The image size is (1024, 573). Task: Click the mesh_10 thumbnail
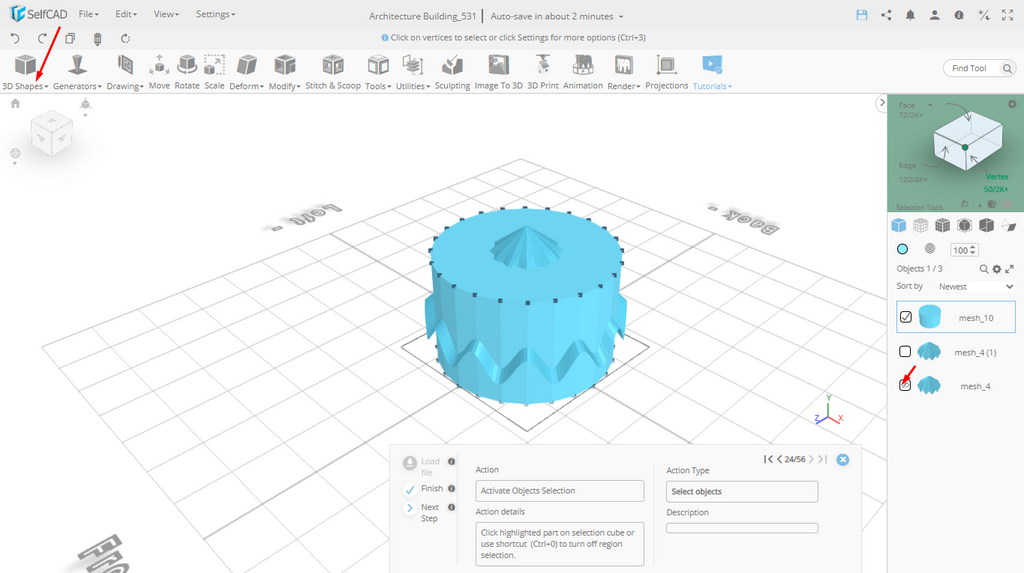[x=930, y=317]
